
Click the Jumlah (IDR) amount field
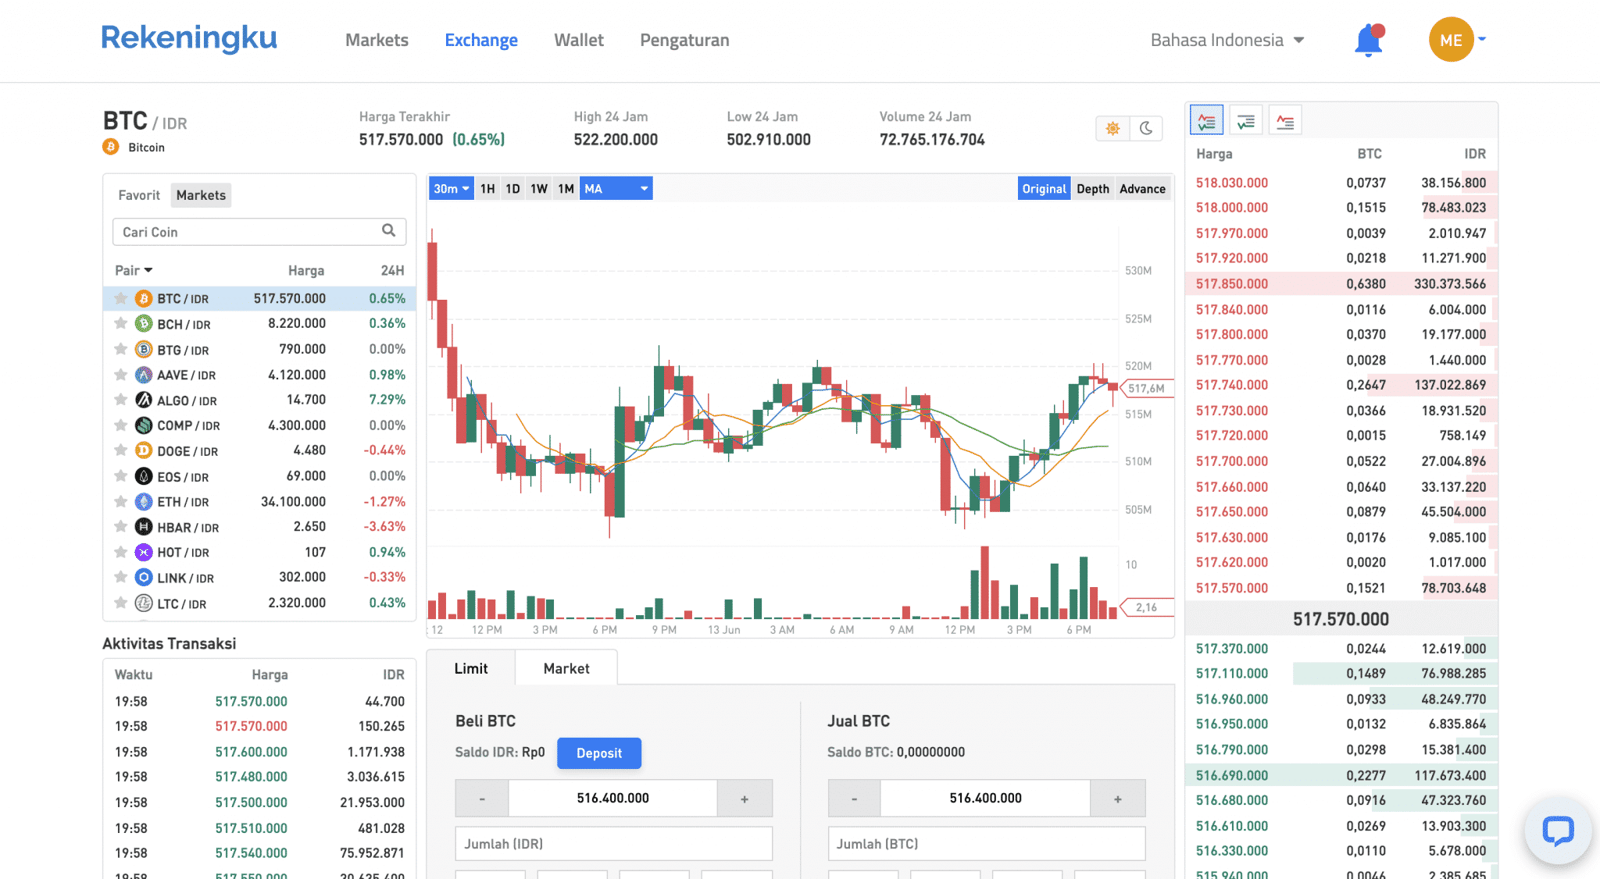613,843
